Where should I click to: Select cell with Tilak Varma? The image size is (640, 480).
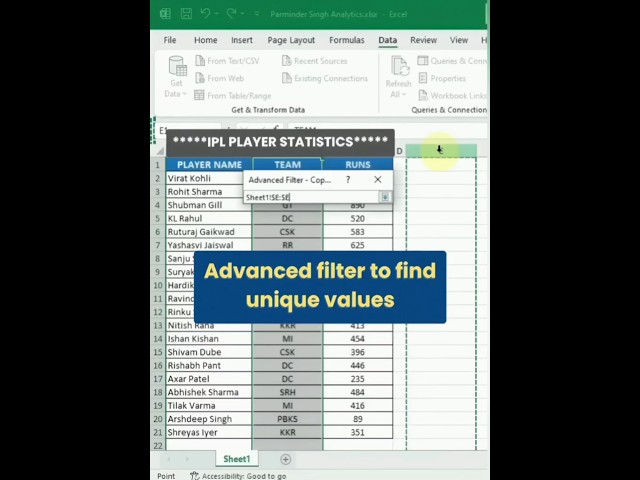coord(209,406)
